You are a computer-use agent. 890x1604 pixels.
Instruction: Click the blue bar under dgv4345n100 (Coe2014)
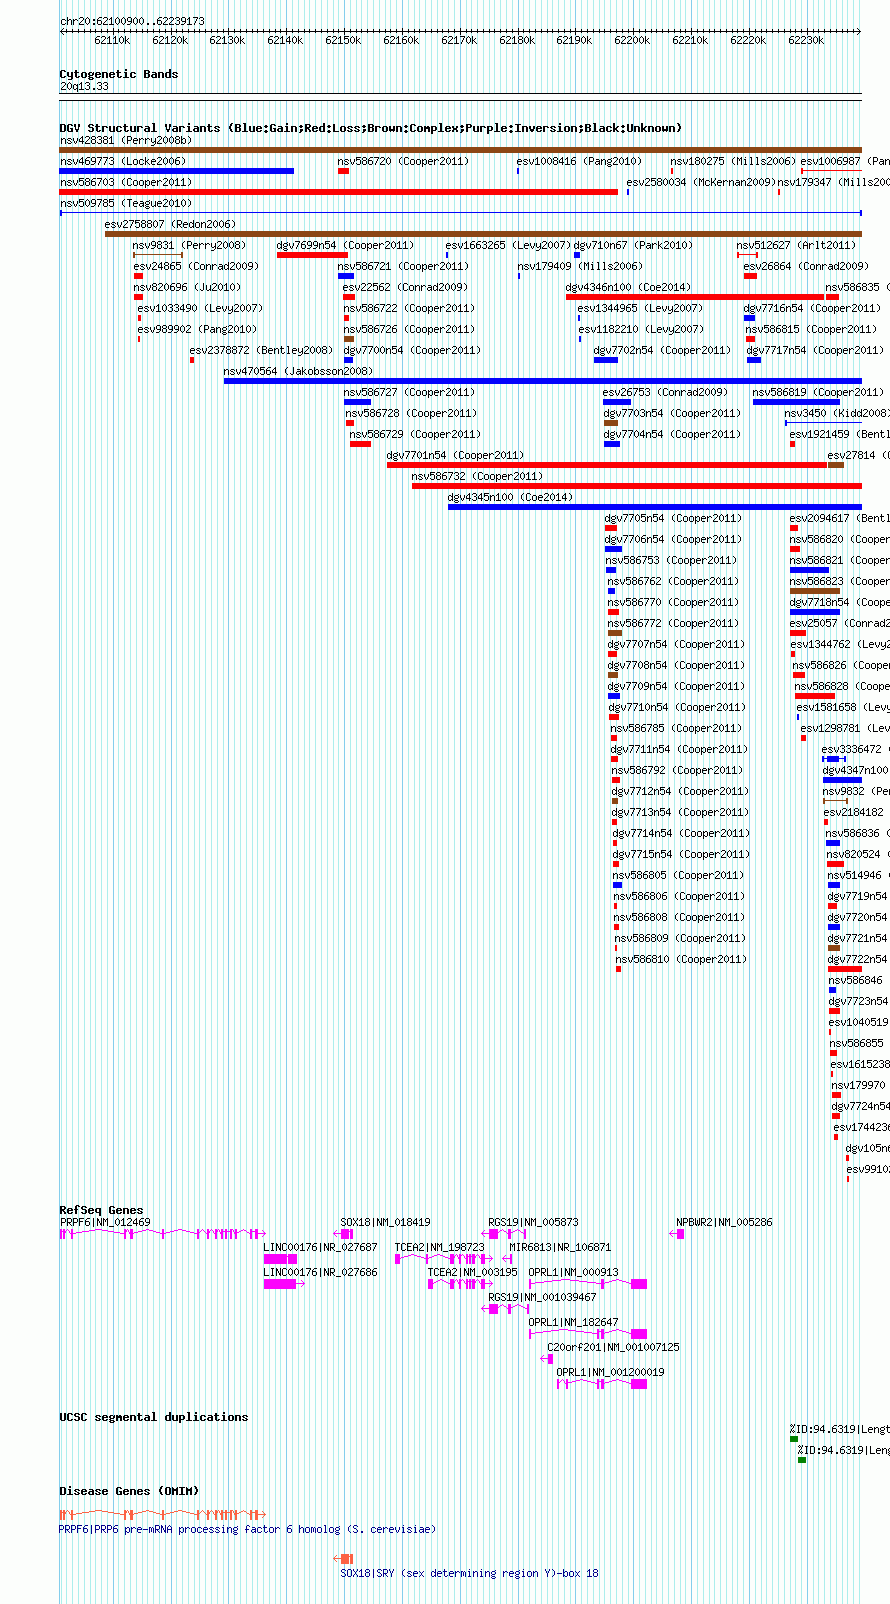pos(655,507)
